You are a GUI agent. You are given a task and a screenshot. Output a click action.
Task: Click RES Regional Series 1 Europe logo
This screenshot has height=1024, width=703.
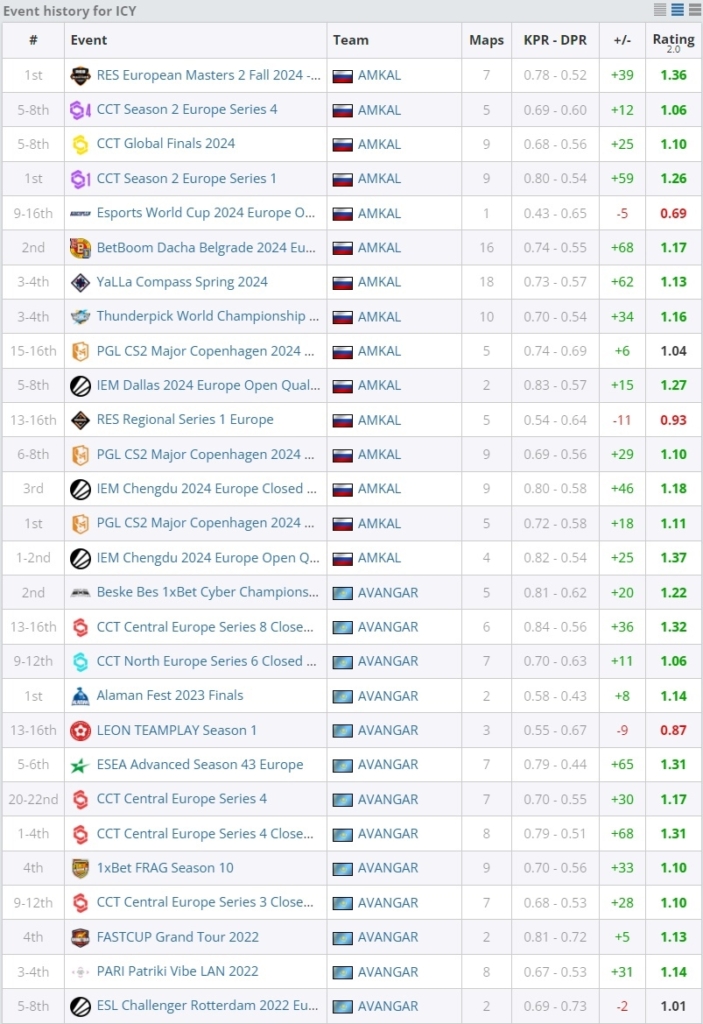(x=80, y=420)
